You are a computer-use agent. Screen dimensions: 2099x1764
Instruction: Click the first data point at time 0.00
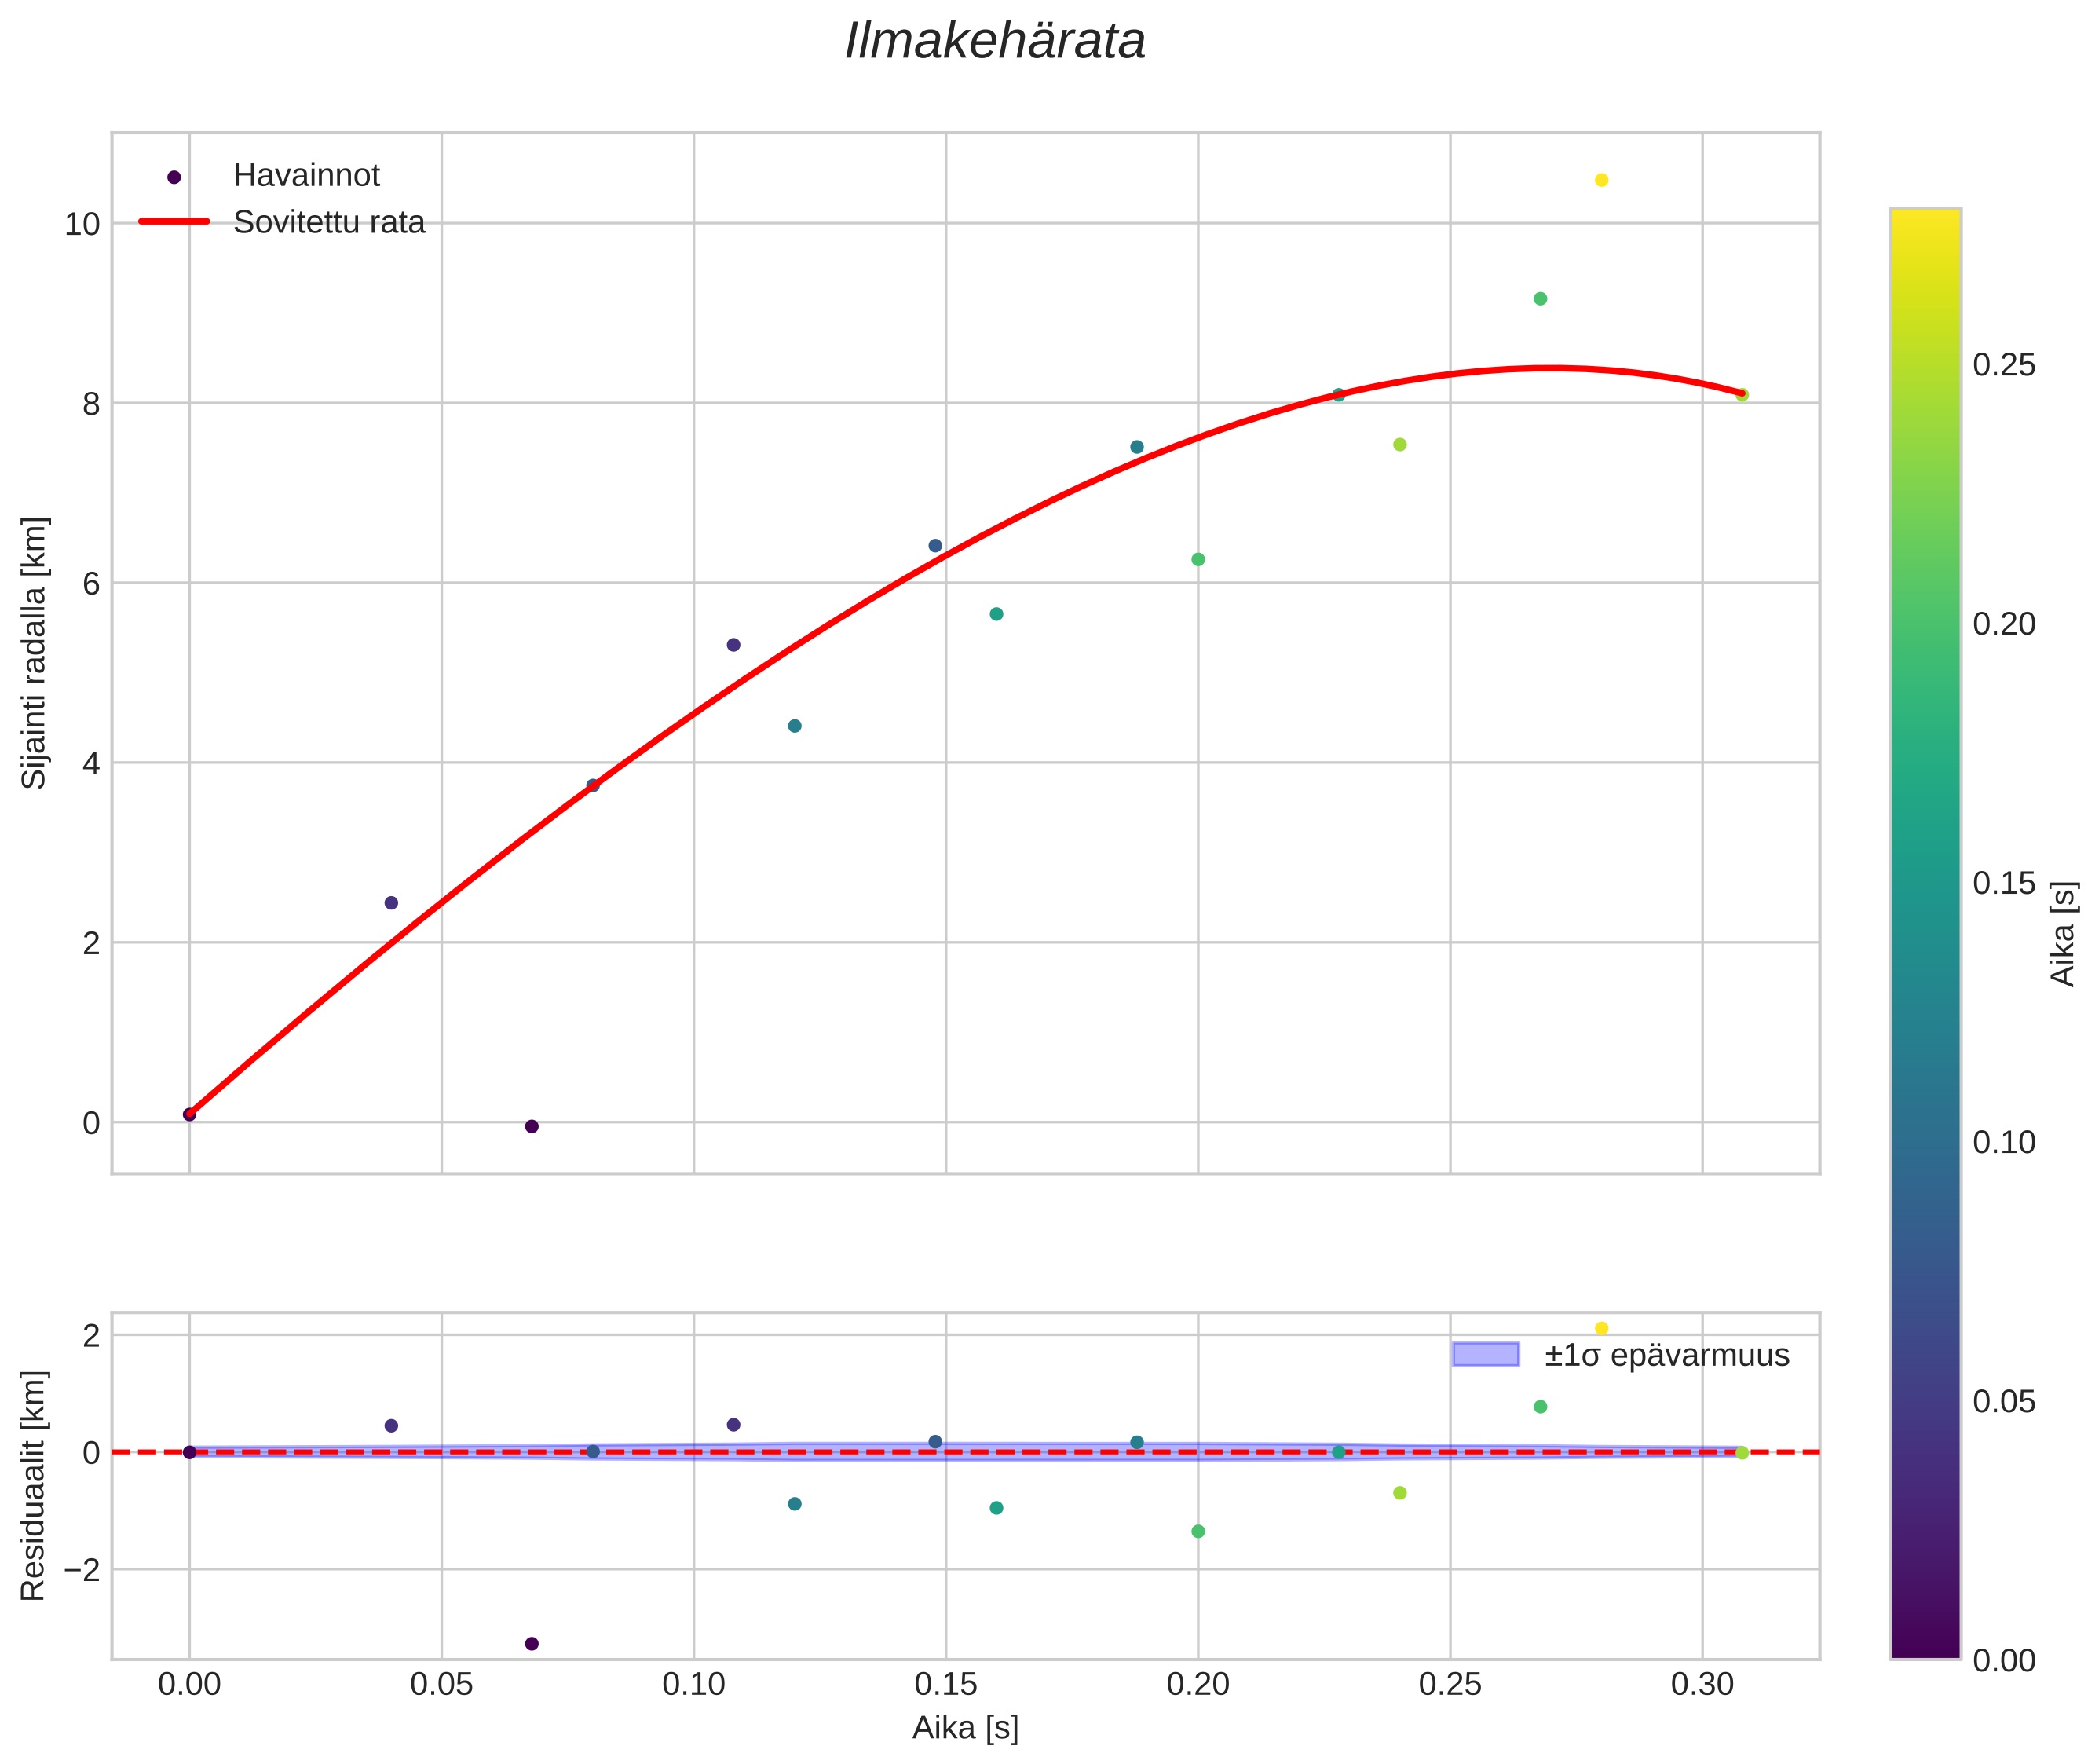coord(189,1114)
